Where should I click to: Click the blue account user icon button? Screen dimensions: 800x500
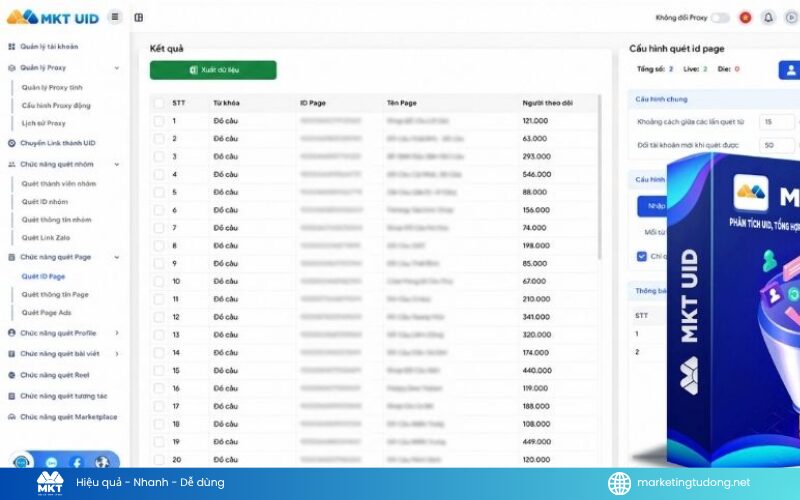pos(790,70)
